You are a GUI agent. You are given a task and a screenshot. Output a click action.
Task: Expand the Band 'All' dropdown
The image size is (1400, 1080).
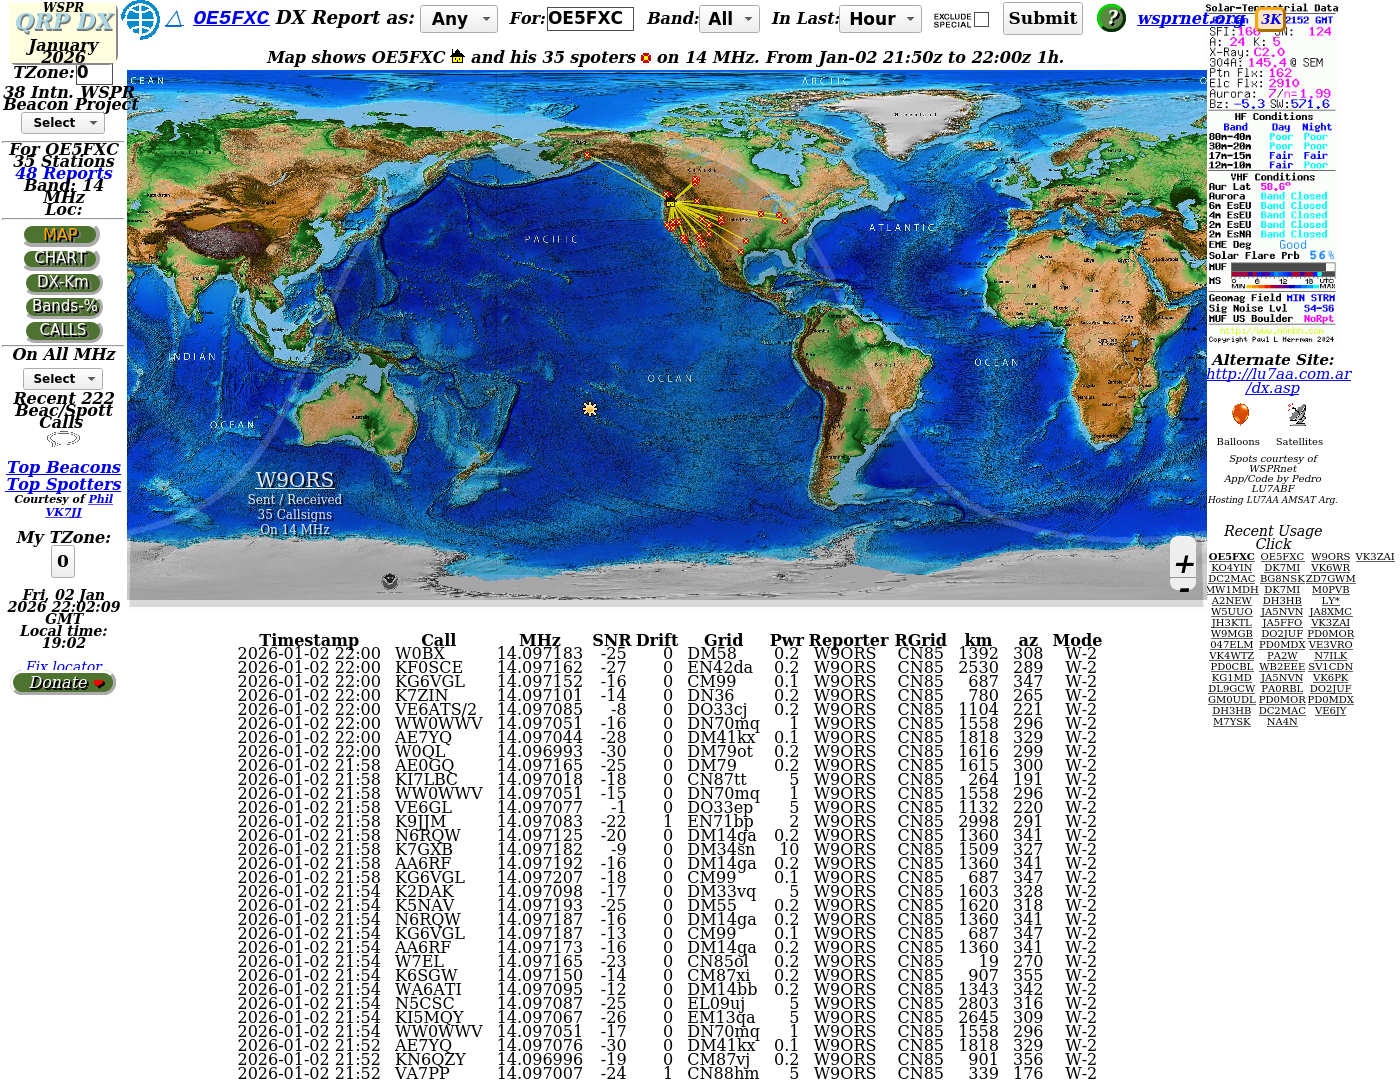[730, 19]
